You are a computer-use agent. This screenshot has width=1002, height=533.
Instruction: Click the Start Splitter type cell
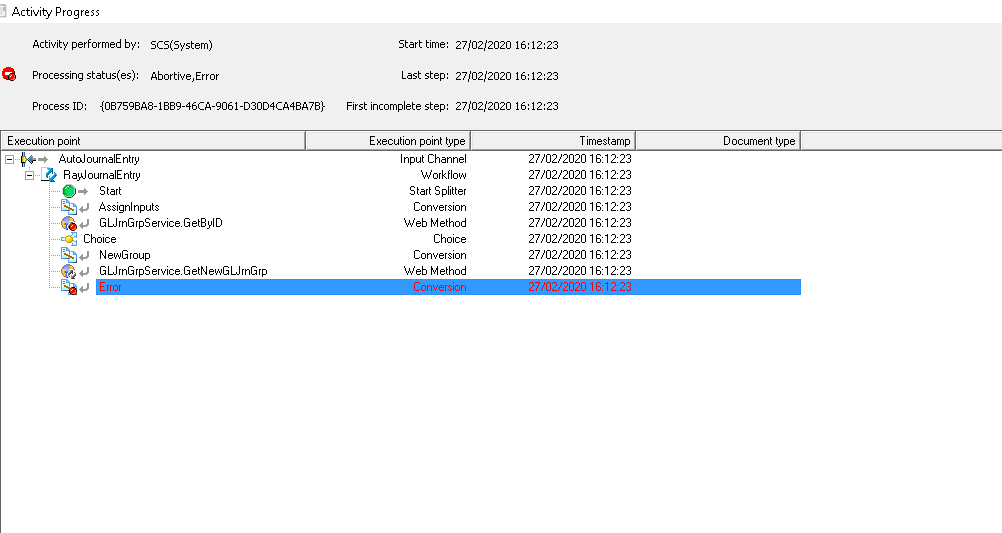pos(438,191)
